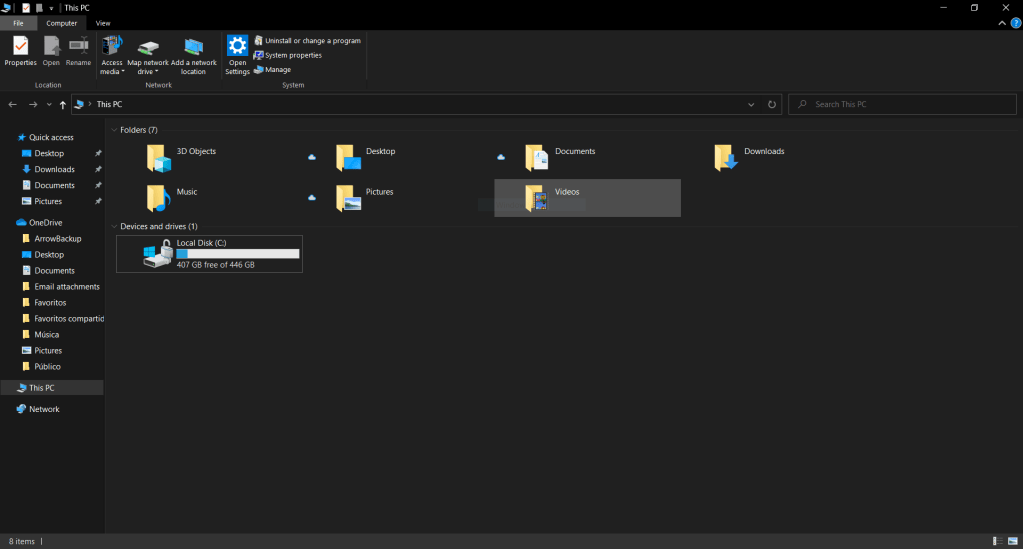
Task: Open the File menu tab
Action: point(18,23)
